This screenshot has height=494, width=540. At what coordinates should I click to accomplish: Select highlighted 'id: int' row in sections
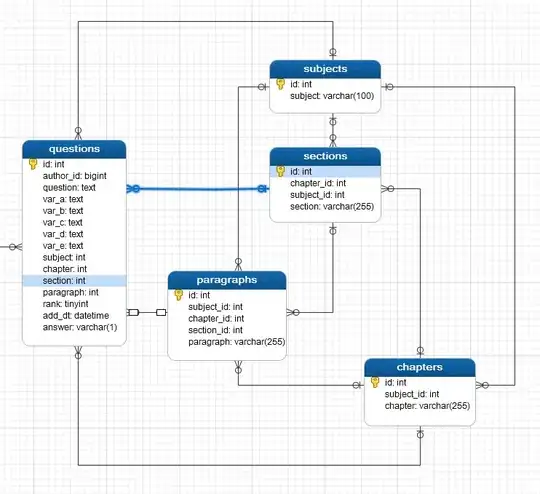[325, 172]
